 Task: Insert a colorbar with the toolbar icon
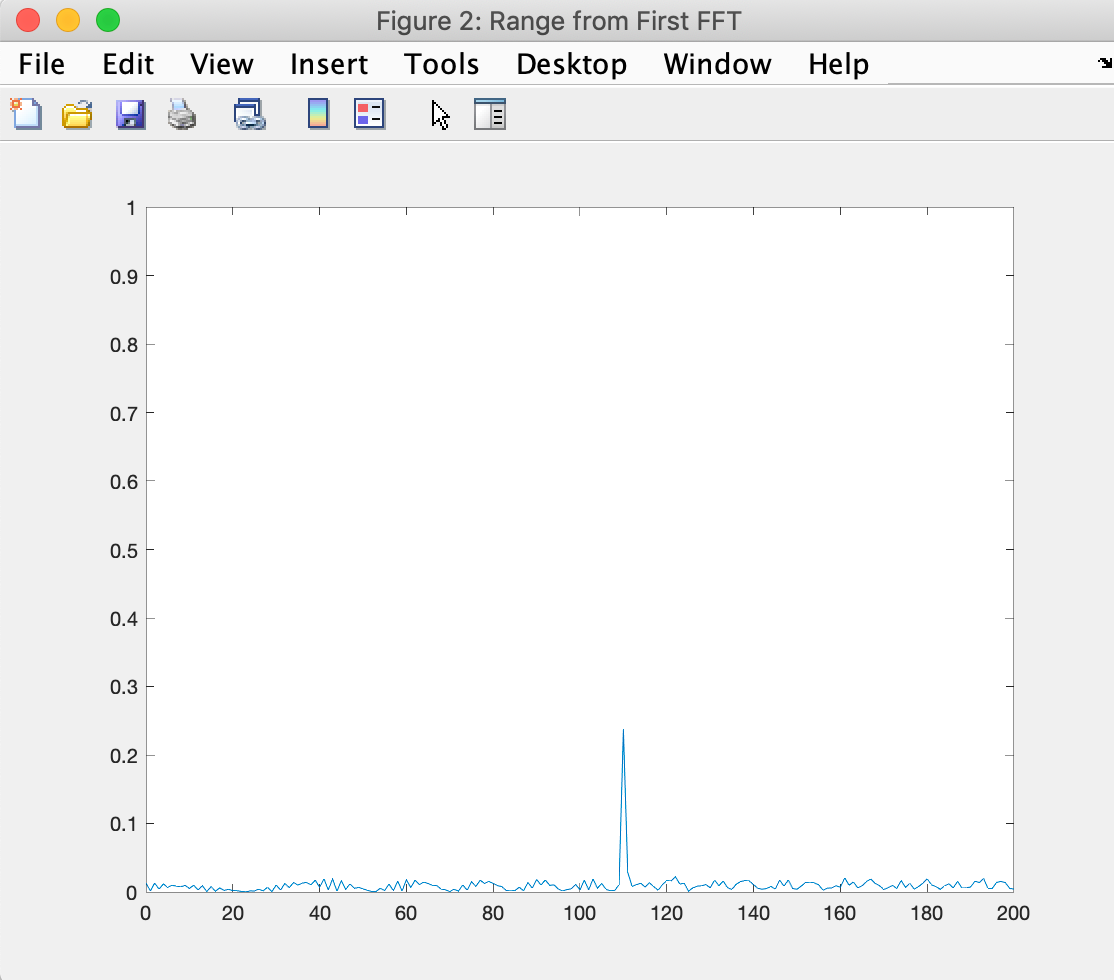pos(318,114)
